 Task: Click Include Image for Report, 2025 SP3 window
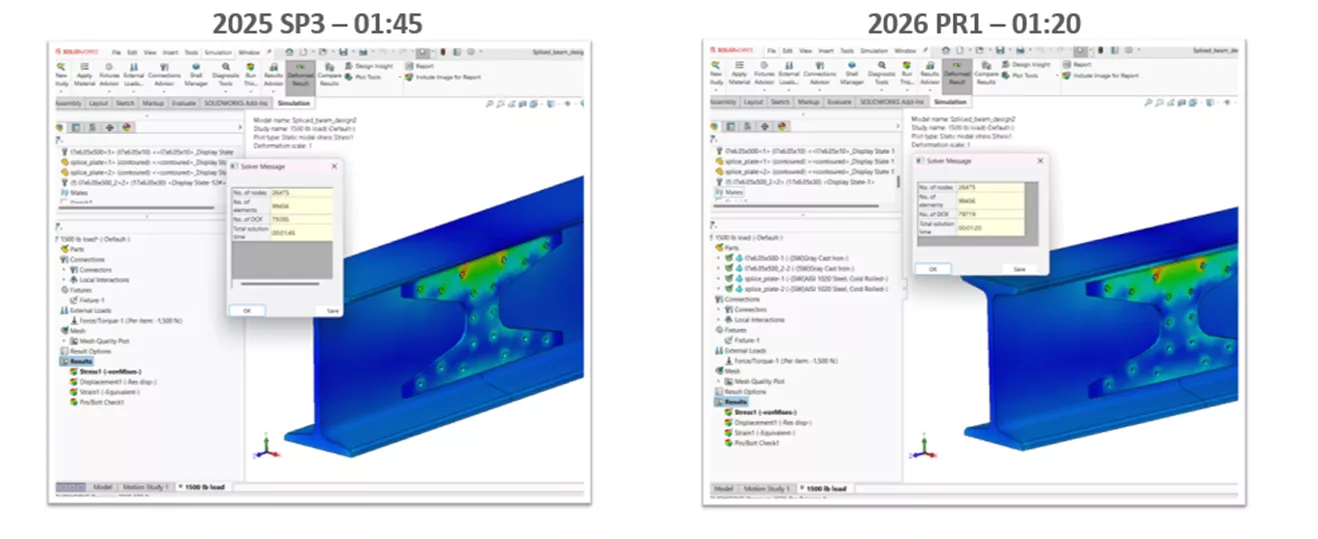point(443,75)
